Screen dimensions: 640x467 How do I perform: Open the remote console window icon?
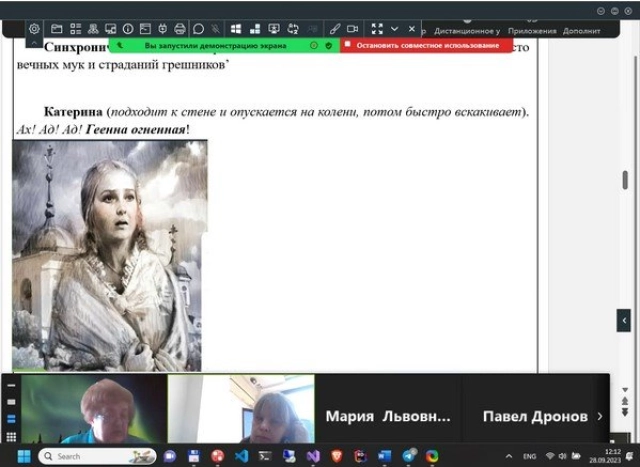pos(145,29)
